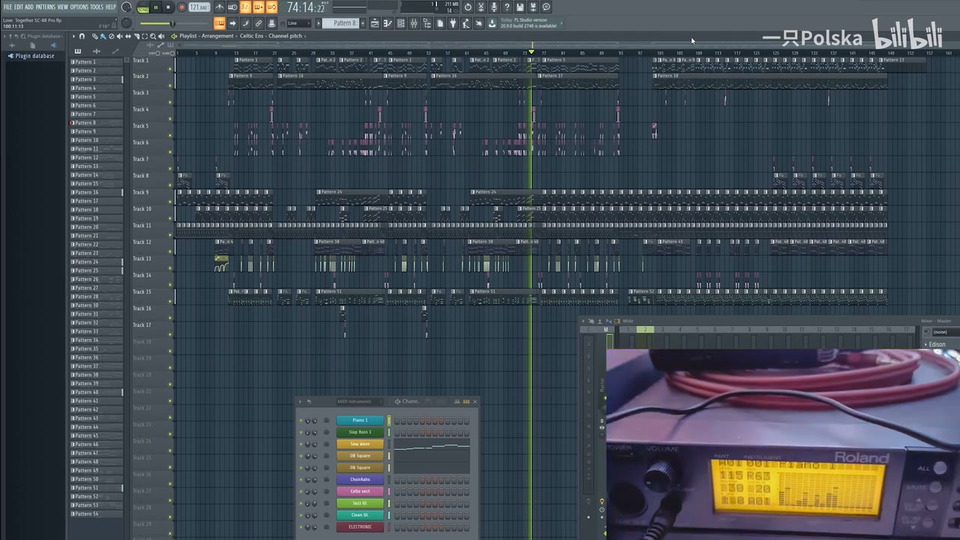960x540 pixels.
Task: Open the OPTIONS menu
Action: [x=79, y=7]
